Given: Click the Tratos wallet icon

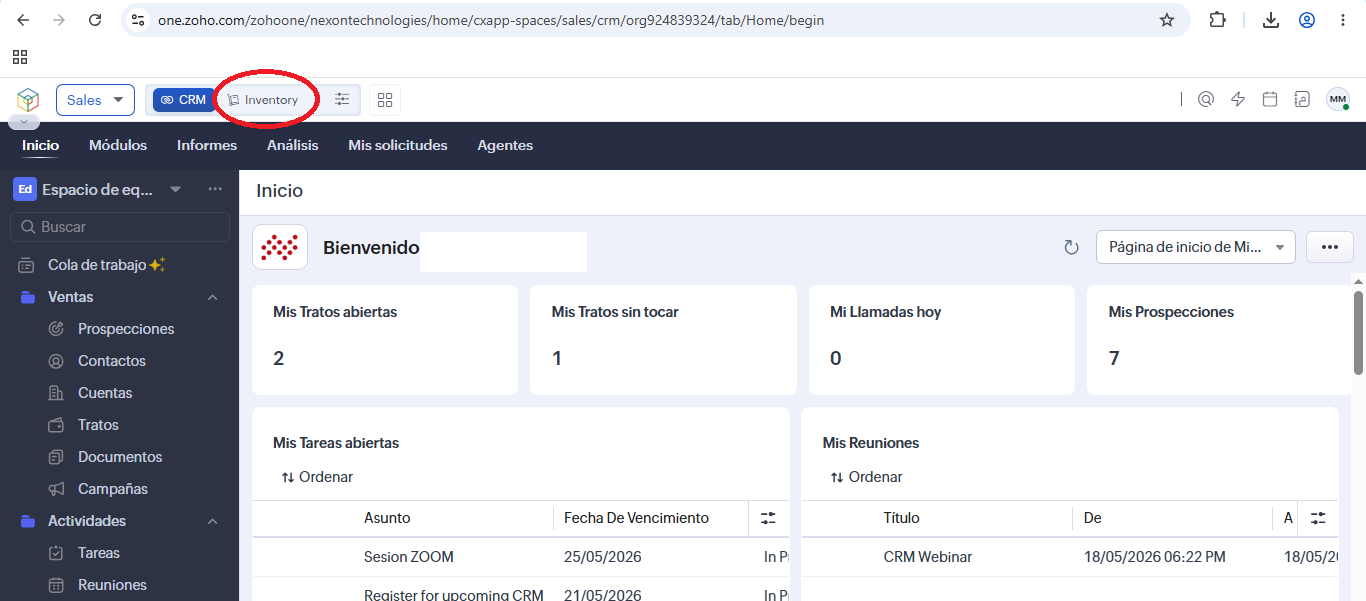Looking at the screenshot, I should (57, 425).
